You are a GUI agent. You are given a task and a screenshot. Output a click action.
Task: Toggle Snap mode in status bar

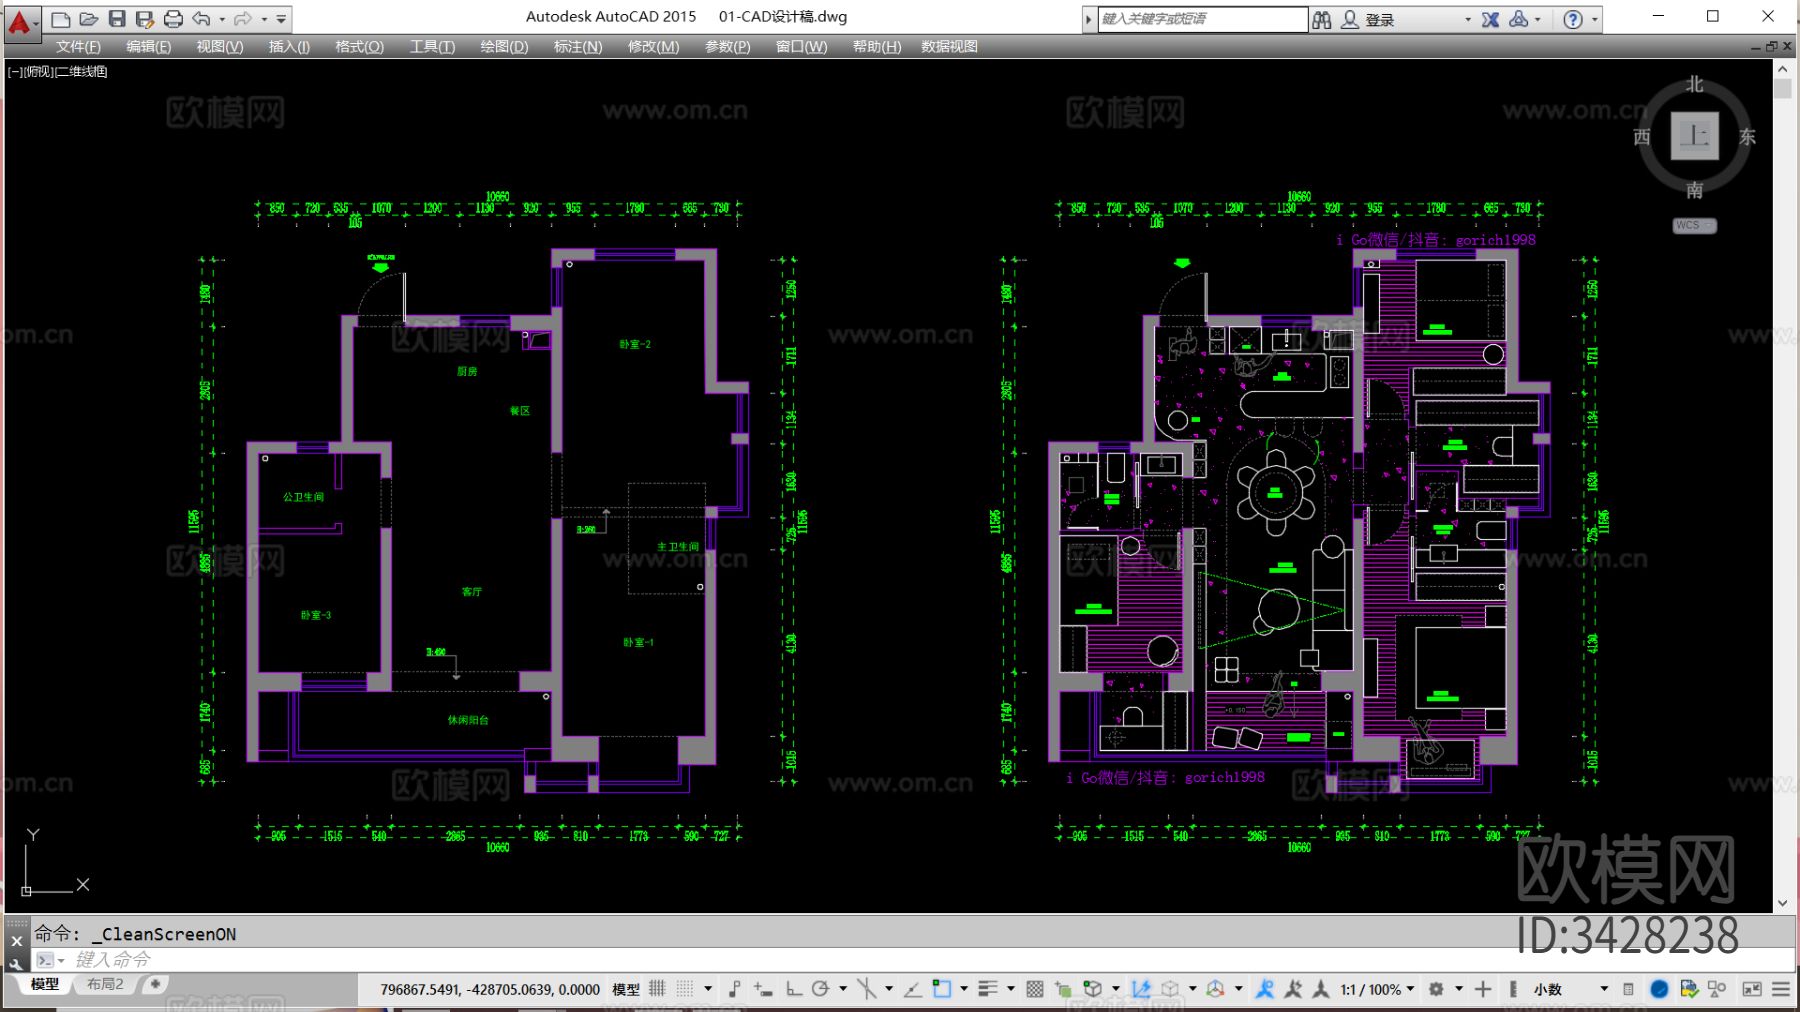click(x=685, y=988)
